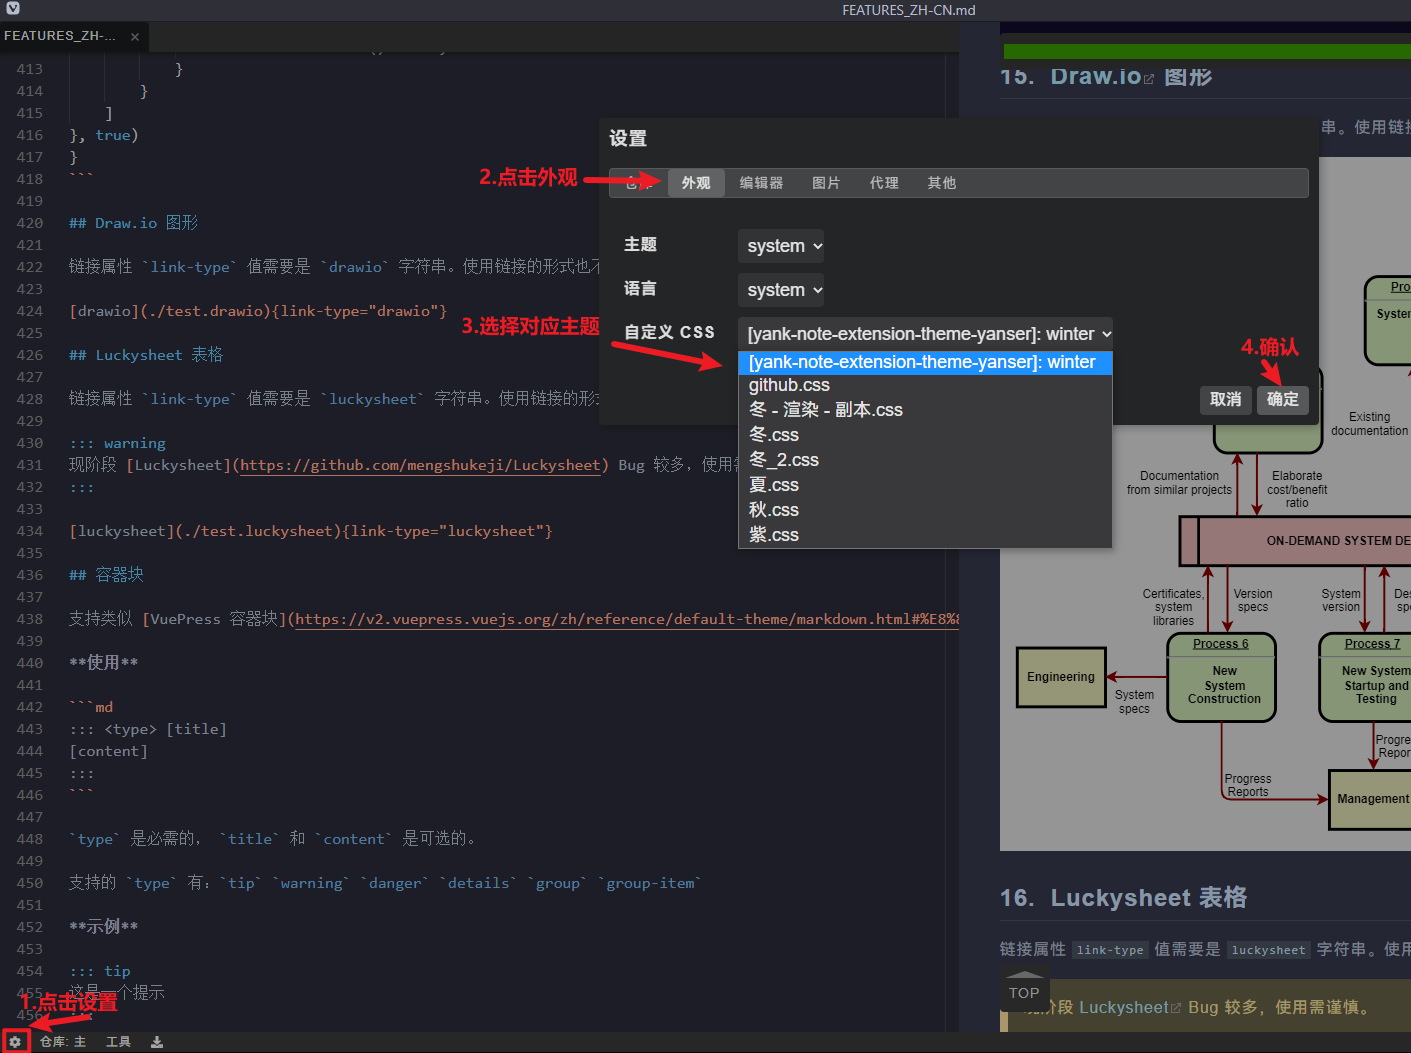
Task: Click the app logo in title bar
Action: (12, 9)
